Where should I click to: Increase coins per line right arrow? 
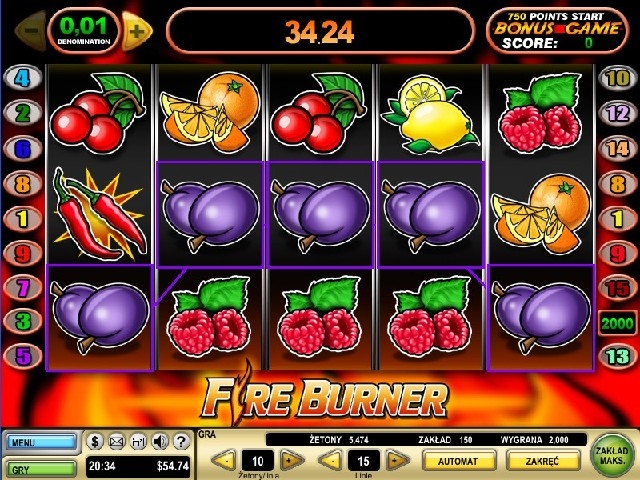[x=291, y=461]
